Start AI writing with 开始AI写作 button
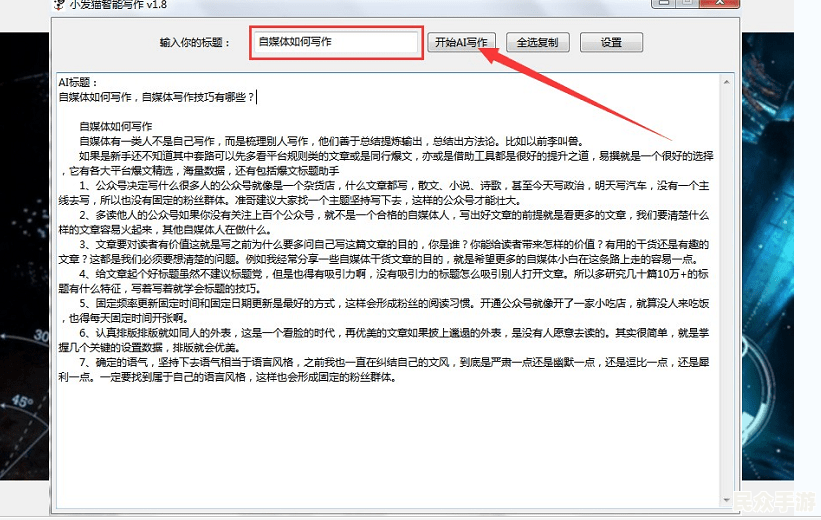The width and height of the screenshot is (821, 520). pos(461,42)
